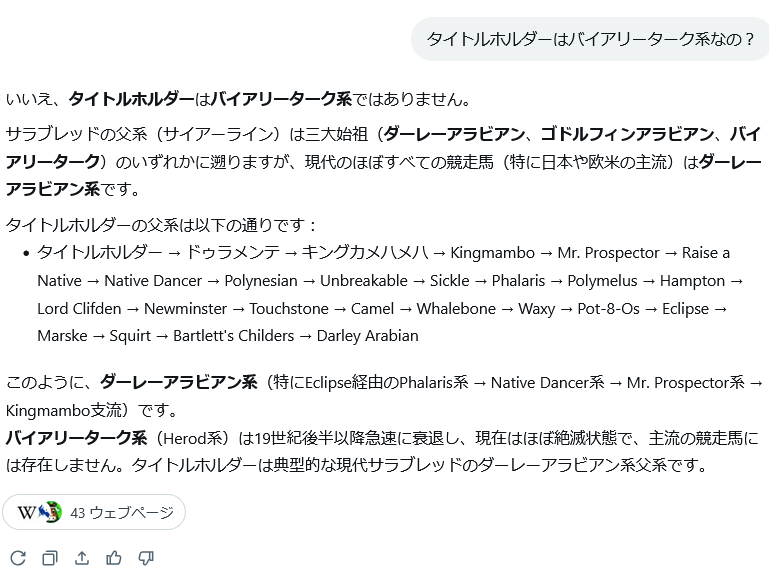Screen dimensions: 769x574
Task: Select Whalebone in the sire line list
Action: point(456,309)
